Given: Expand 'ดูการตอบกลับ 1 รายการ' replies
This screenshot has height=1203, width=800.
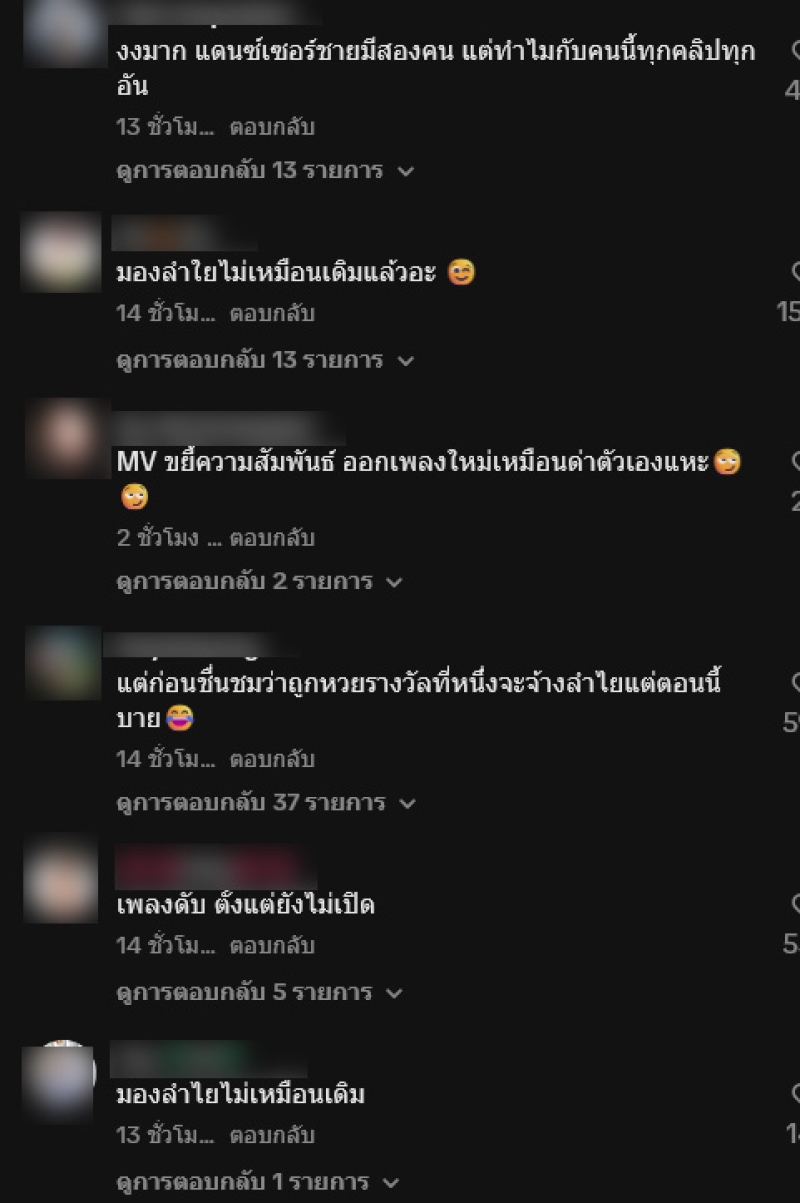Looking at the screenshot, I should [257, 1182].
